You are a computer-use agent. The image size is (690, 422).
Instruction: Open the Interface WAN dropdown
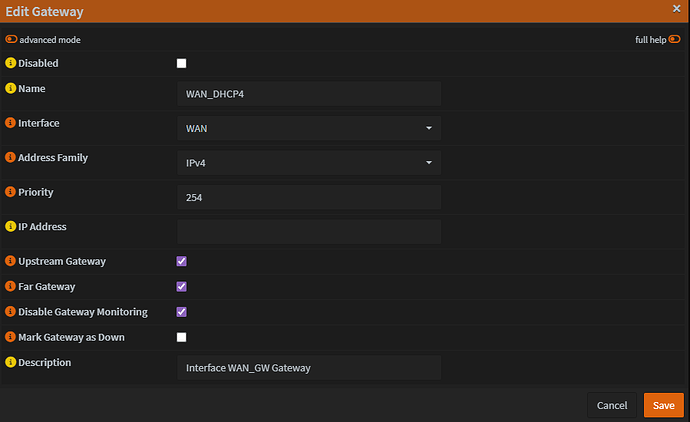click(308, 128)
